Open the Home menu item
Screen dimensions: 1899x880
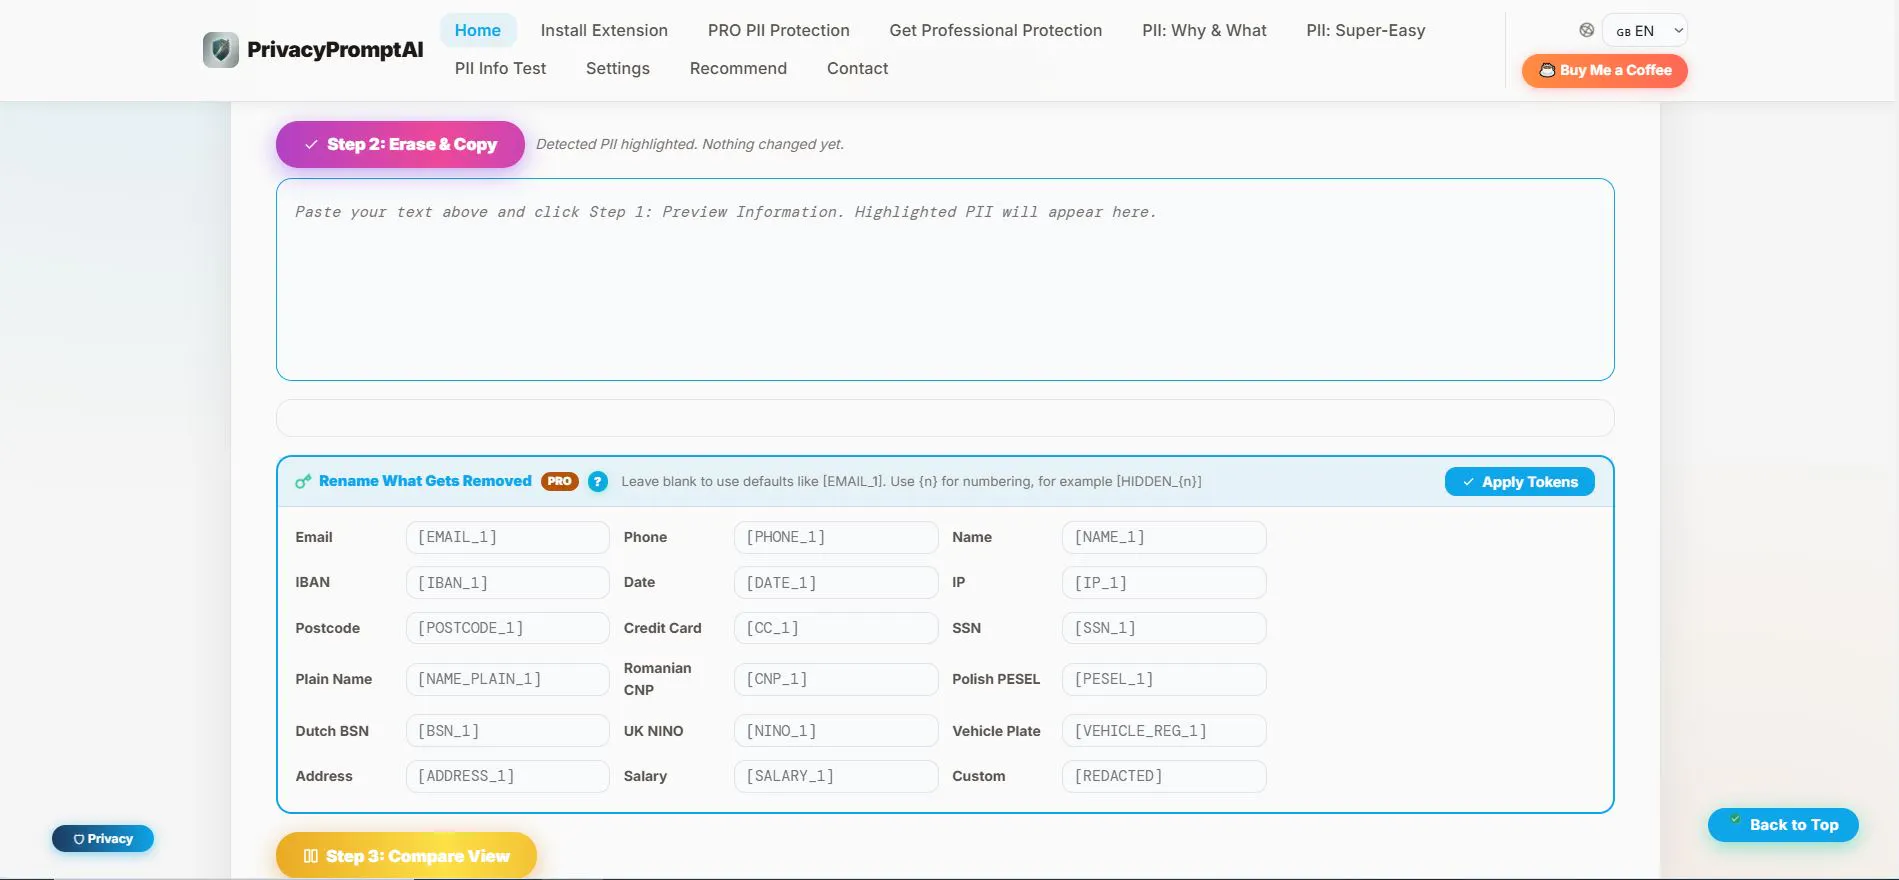coord(478,30)
